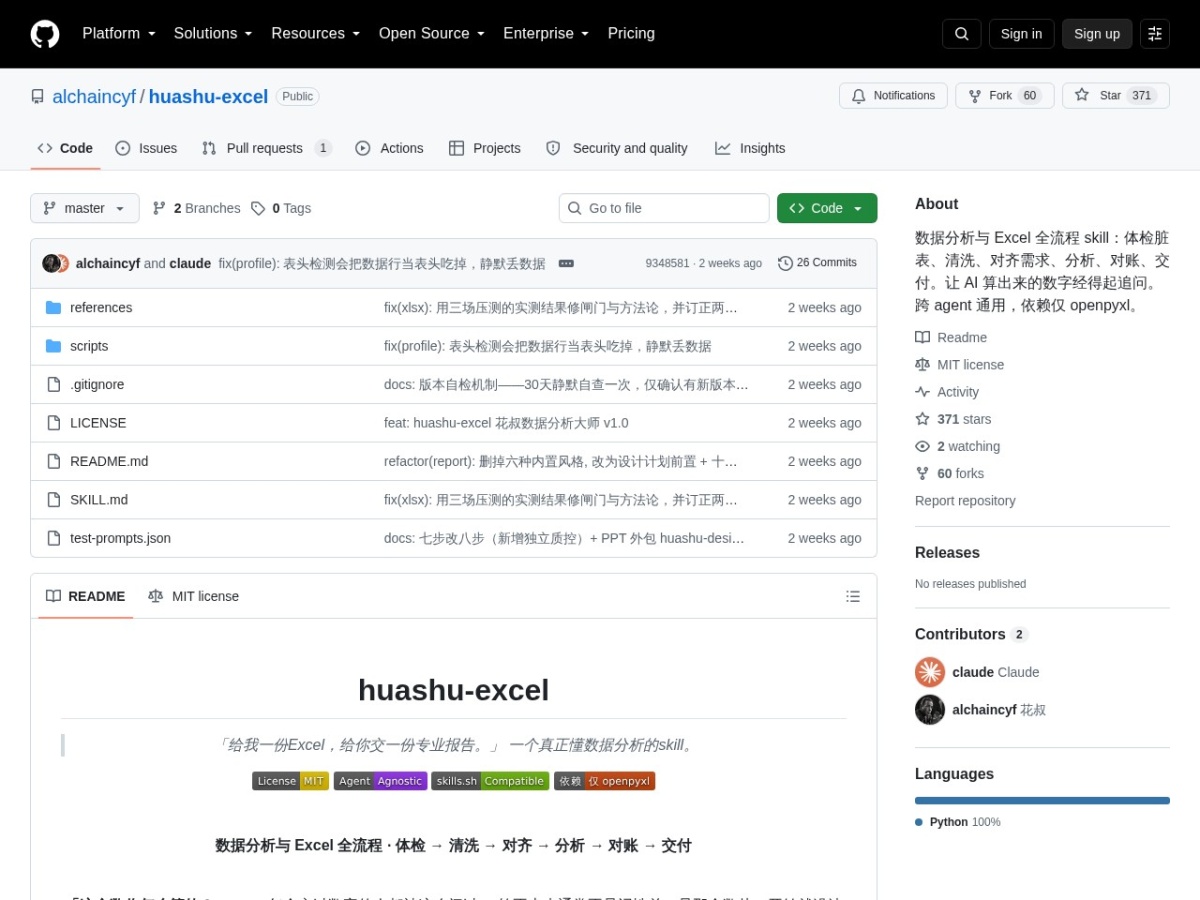Click the License MIT badge
Screen dimensions: 1200x900
click(290, 781)
